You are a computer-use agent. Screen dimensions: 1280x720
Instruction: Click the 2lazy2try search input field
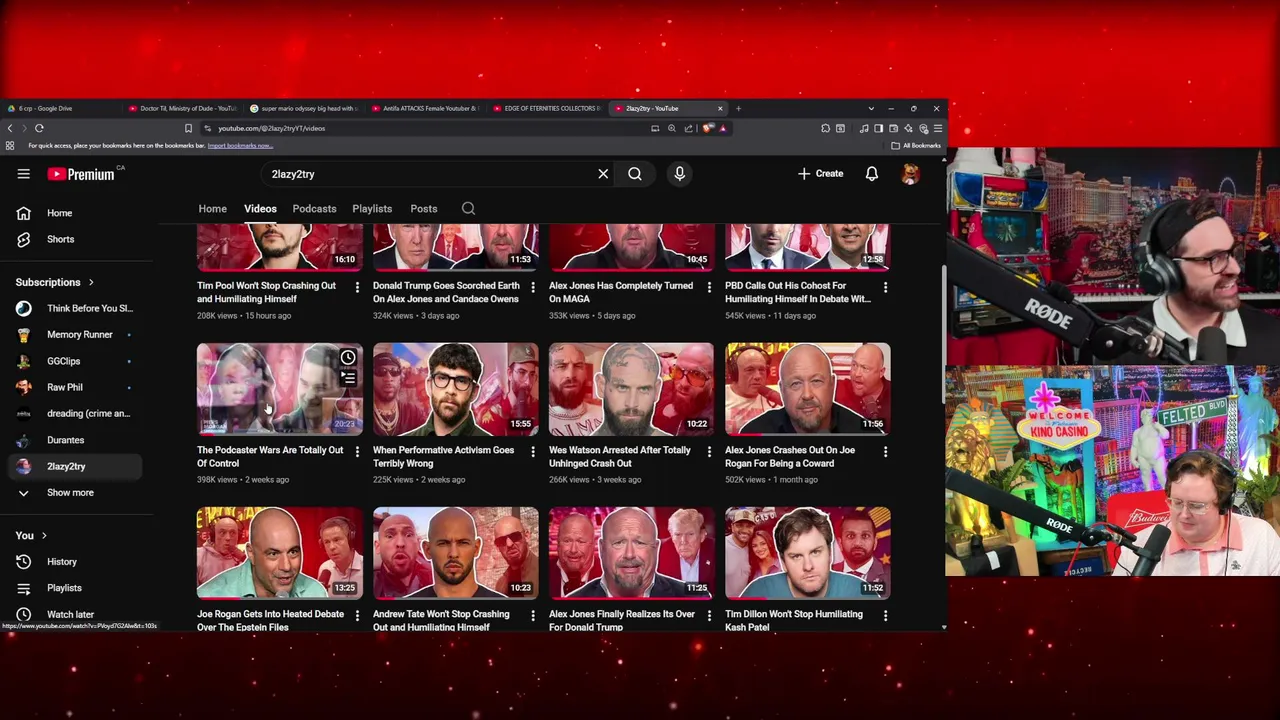(x=430, y=174)
